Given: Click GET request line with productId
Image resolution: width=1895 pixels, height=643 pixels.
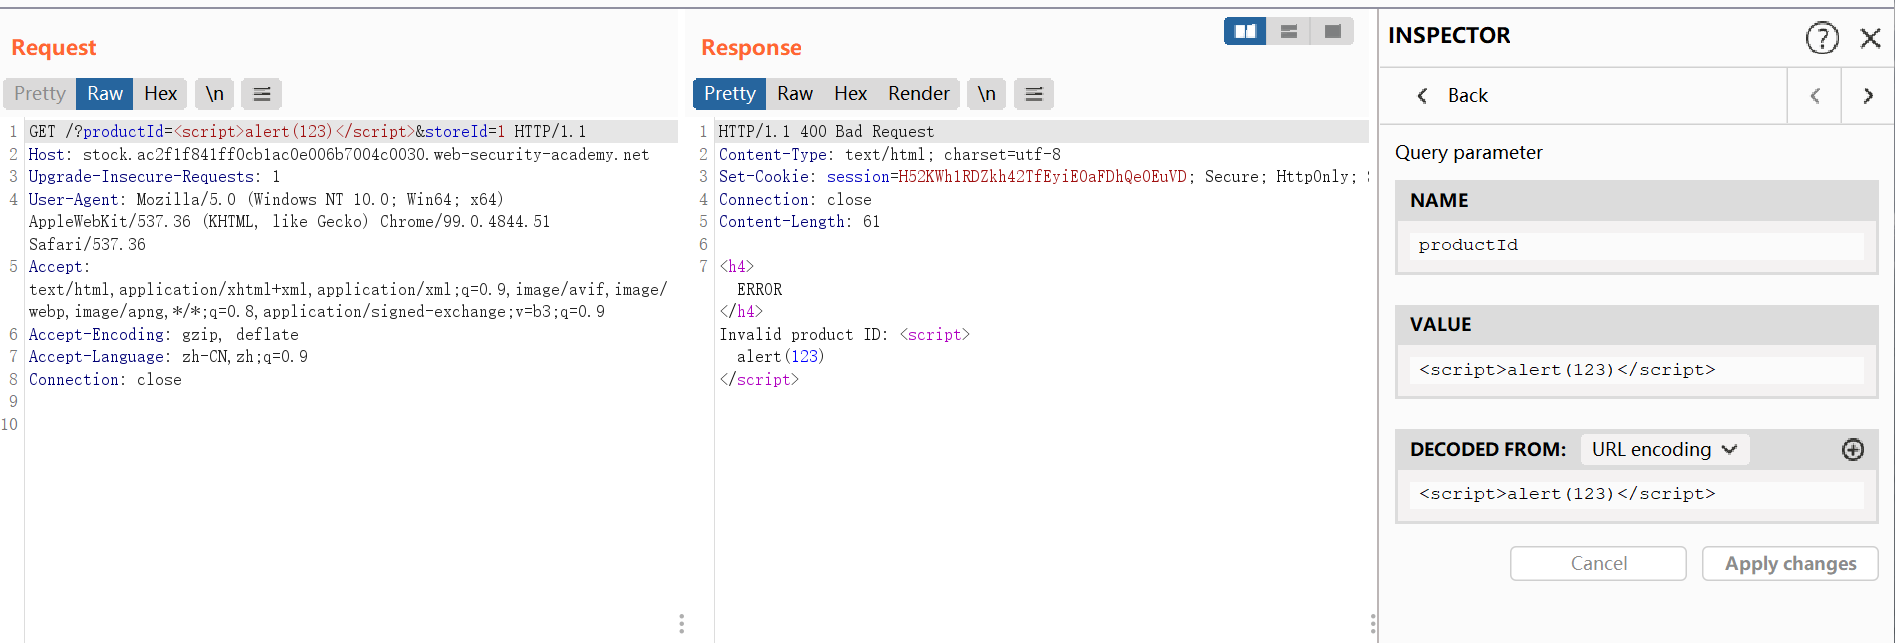Looking at the screenshot, I should click(x=307, y=132).
